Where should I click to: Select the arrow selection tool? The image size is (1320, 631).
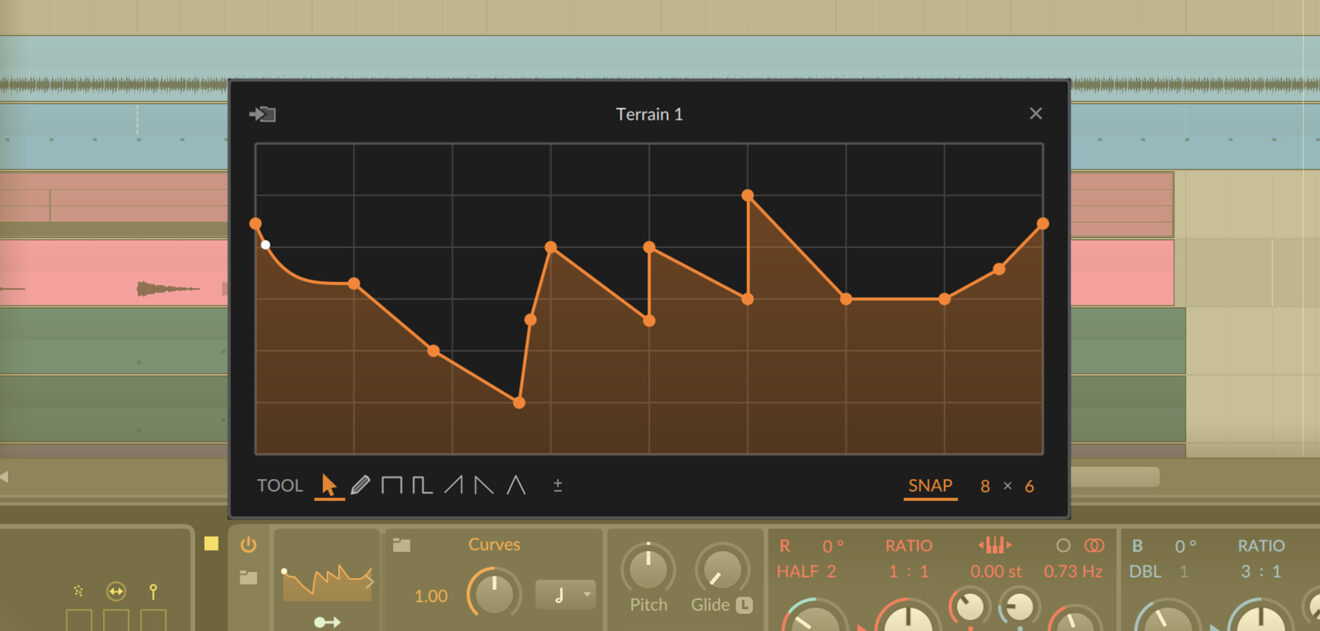pos(330,484)
